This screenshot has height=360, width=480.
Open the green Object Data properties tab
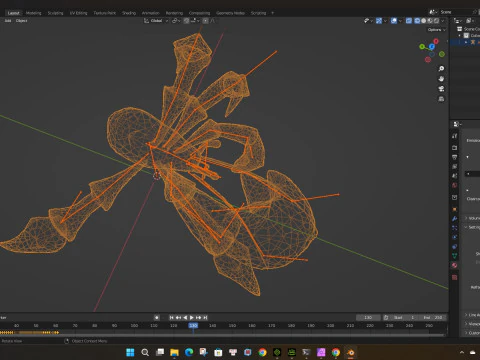point(455,256)
